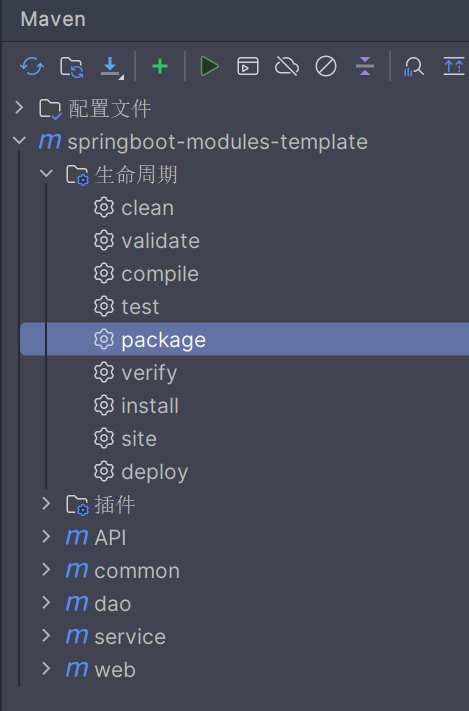Analyze dependencies icon in toolbar
The width and height of the screenshot is (469, 711).
[413, 67]
